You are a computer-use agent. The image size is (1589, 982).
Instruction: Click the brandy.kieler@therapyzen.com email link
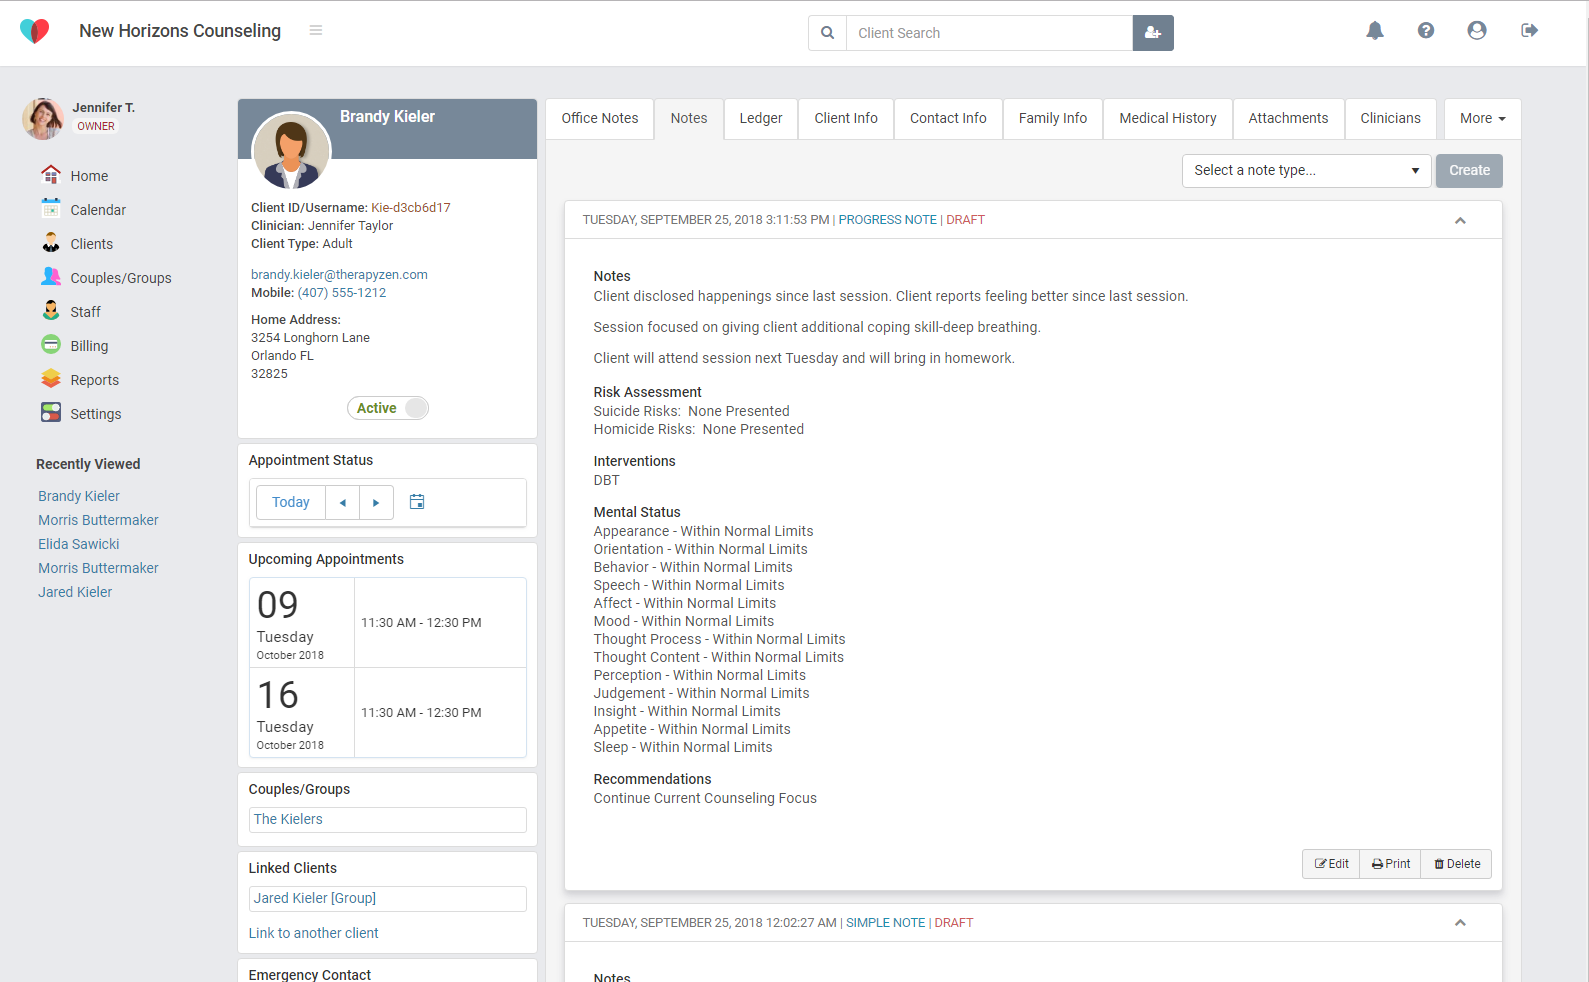click(x=339, y=275)
